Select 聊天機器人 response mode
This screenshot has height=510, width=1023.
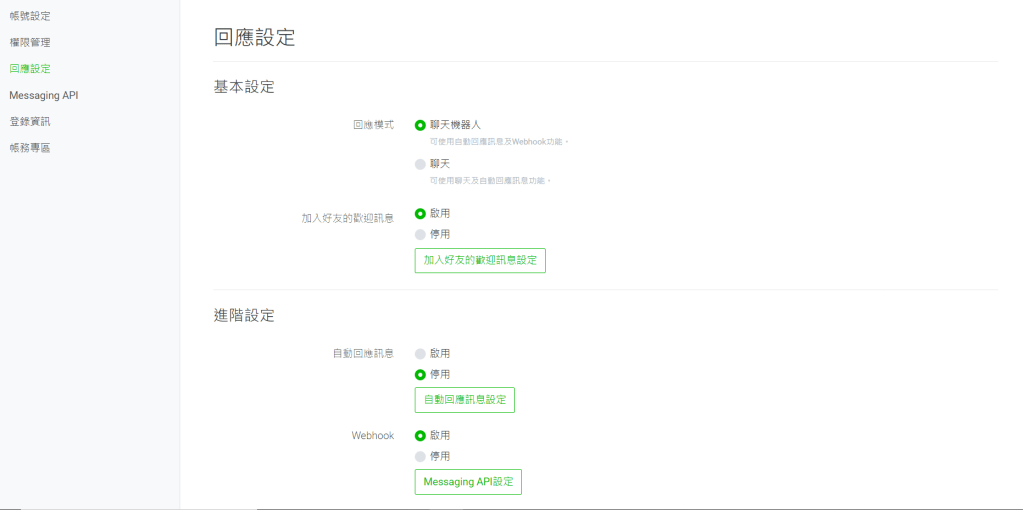421,125
